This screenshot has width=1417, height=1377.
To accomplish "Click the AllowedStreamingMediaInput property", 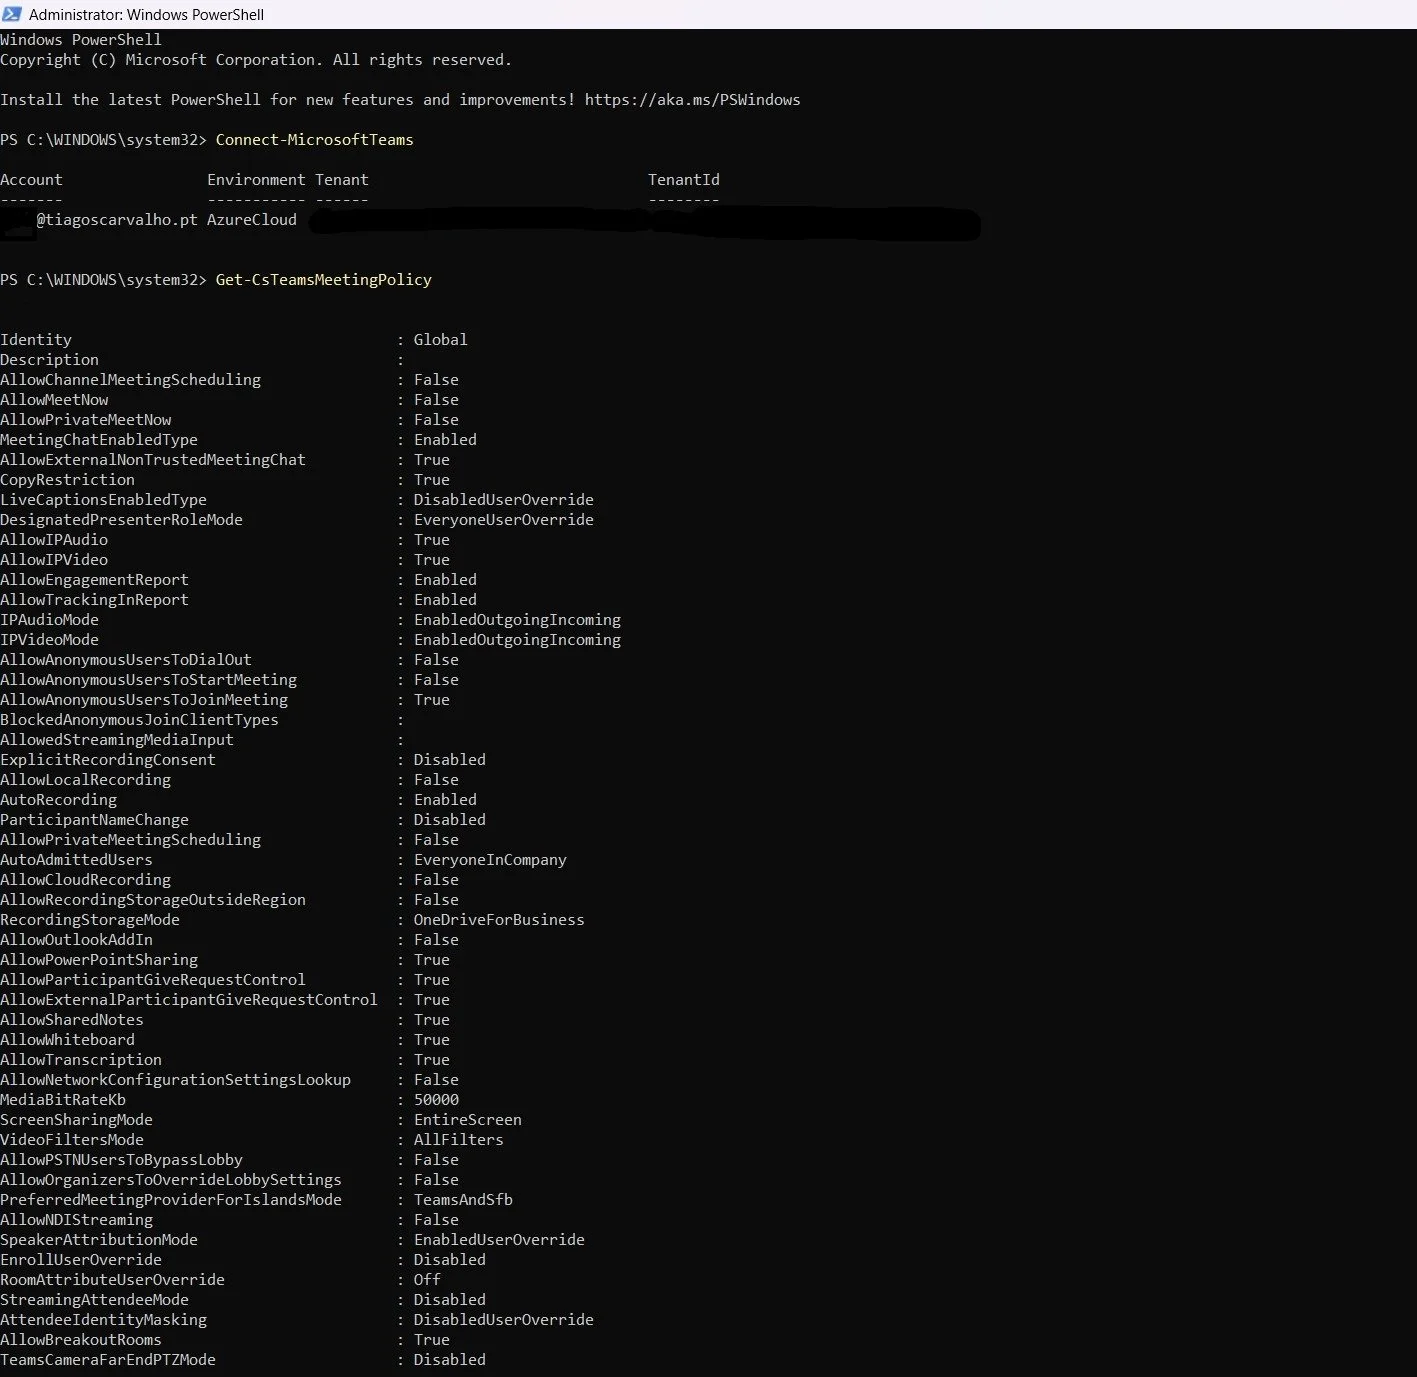I will tap(117, 740).
